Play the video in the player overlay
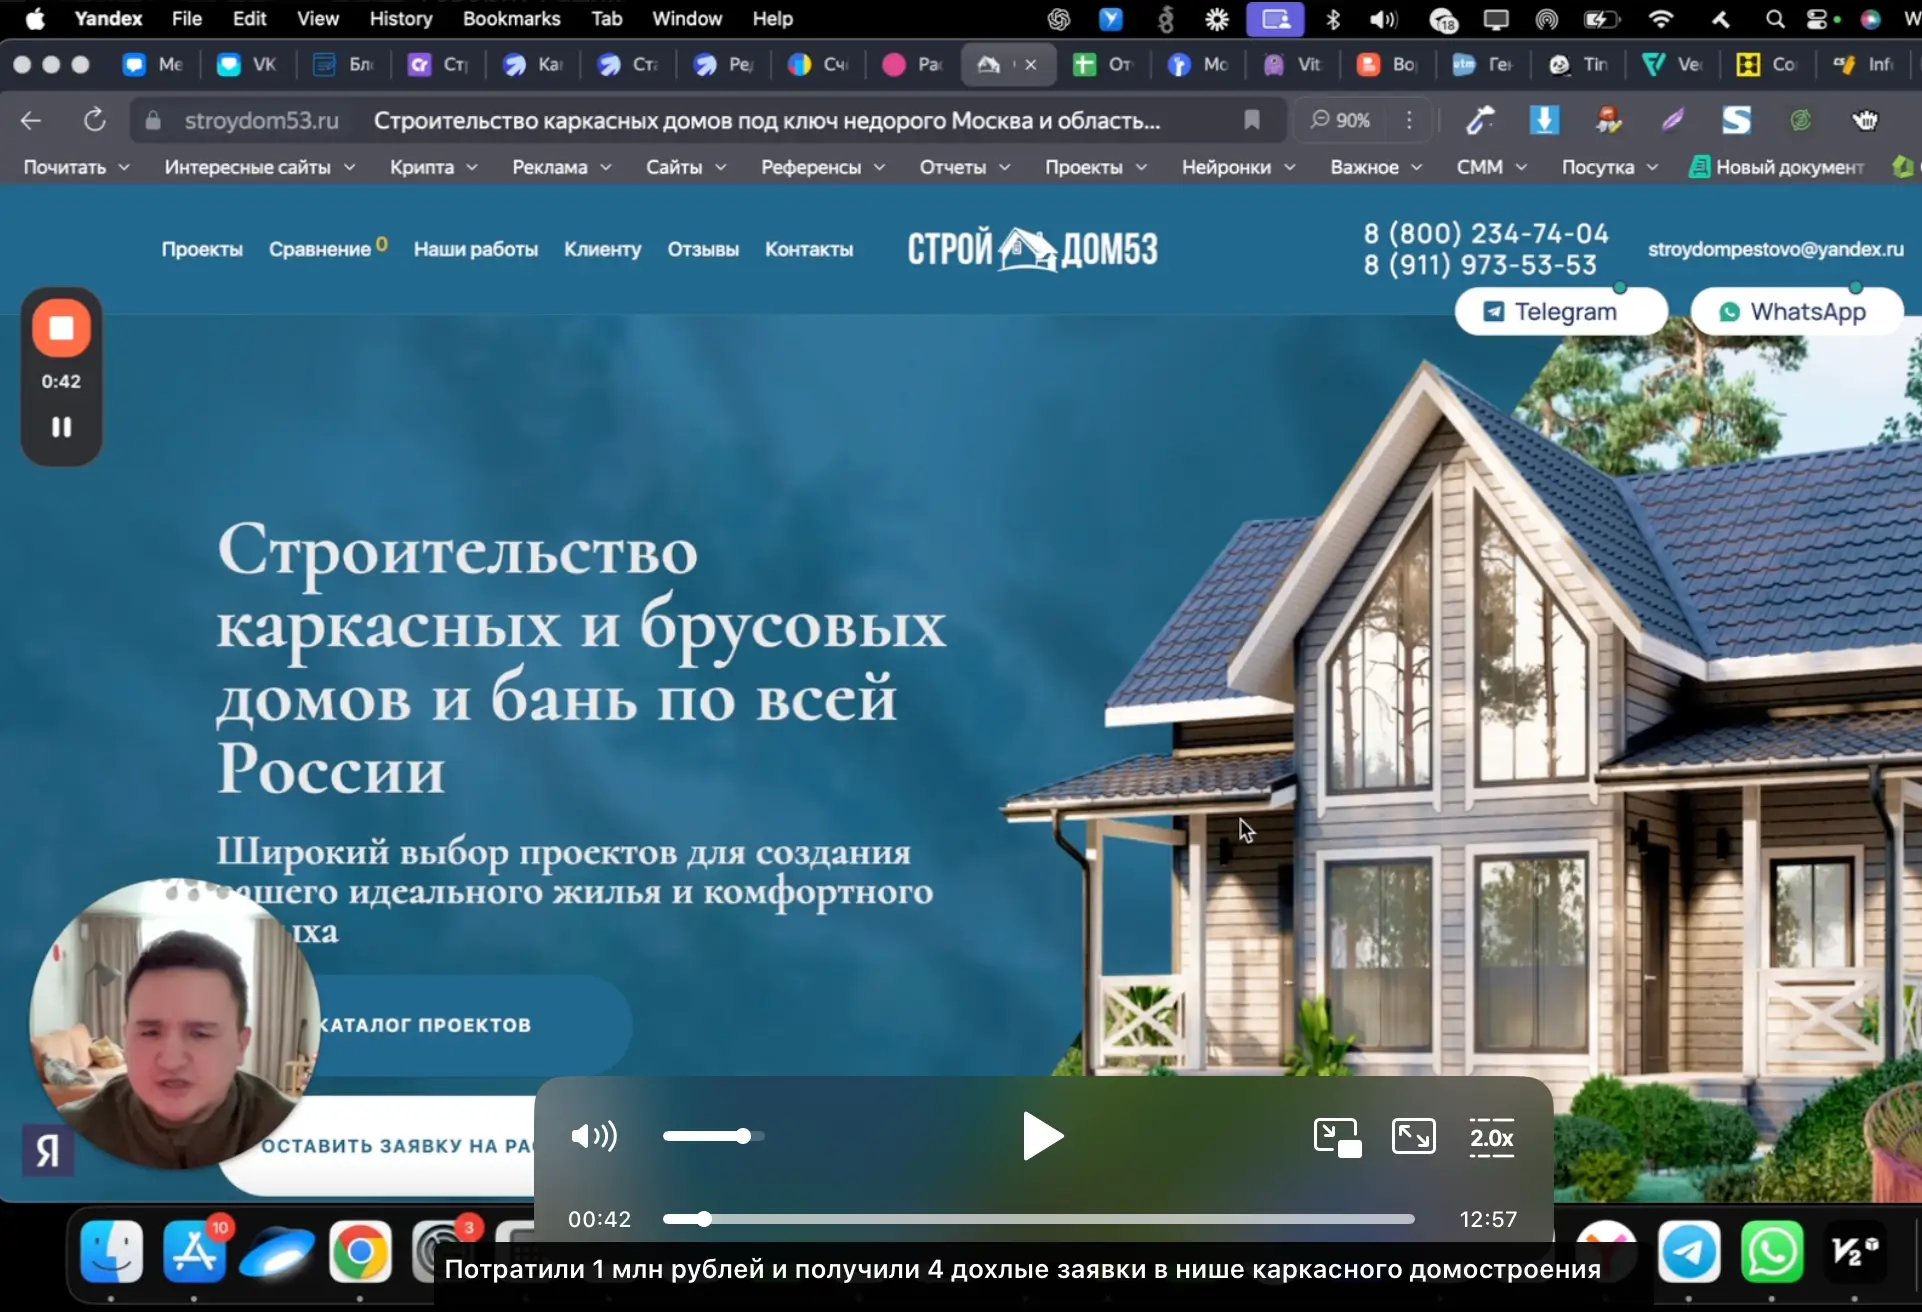 pyautogui.click(x=1042, y=1136)
